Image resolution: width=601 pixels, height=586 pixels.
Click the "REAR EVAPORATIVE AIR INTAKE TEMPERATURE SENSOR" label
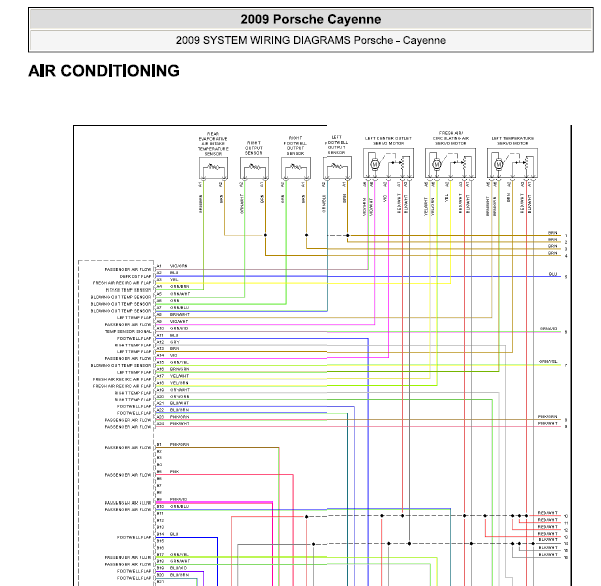coord(213,144)
